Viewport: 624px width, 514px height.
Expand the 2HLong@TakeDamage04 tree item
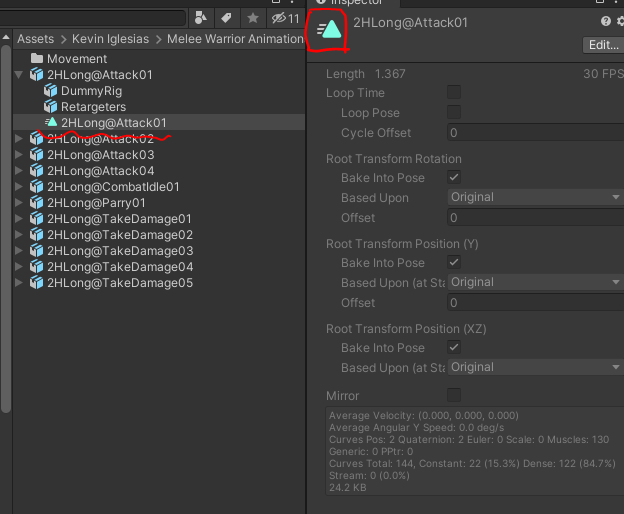(18, 267)
